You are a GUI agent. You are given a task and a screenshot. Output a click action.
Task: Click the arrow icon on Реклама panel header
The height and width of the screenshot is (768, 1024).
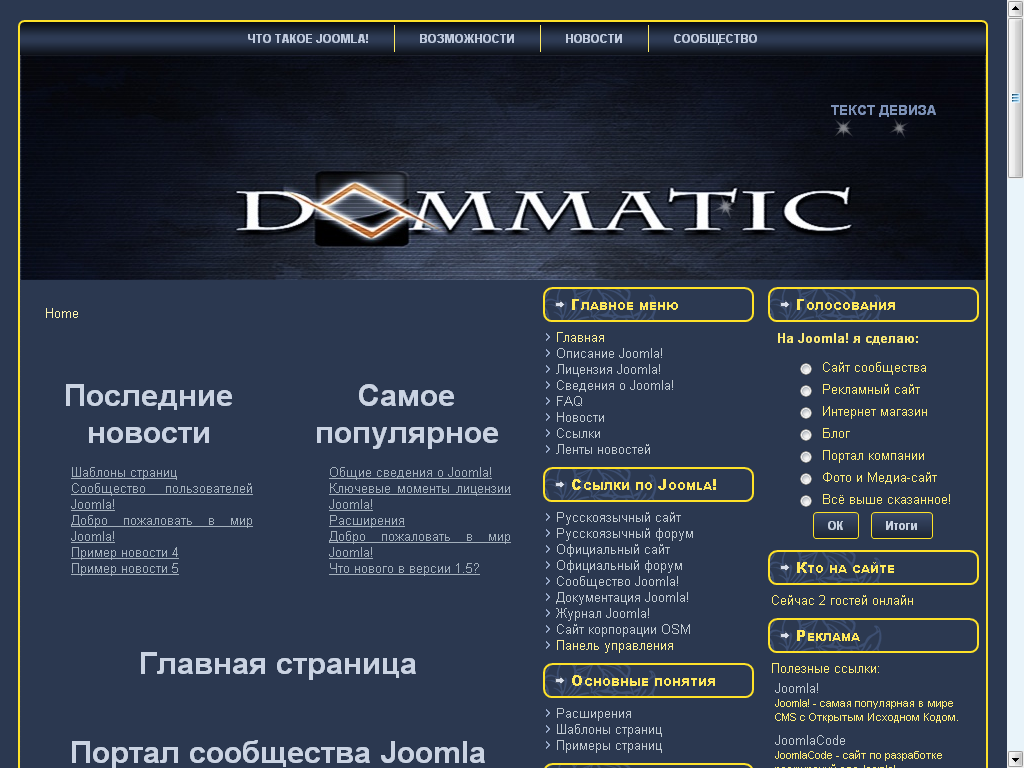tap(786, 635)
